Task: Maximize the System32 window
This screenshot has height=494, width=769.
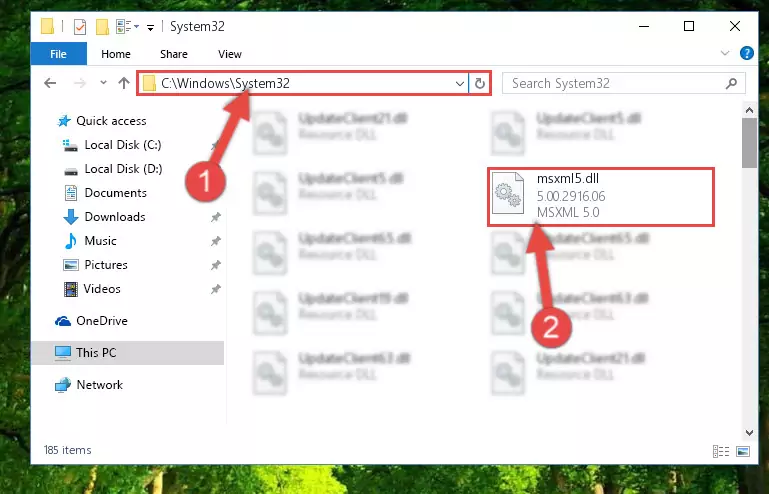Action: pos(689,26)
